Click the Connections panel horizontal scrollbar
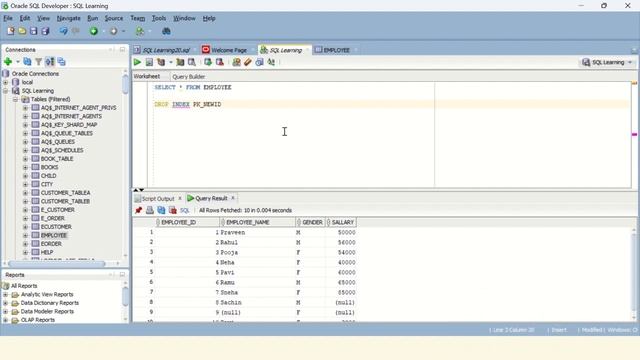 (x=56, y=264)
